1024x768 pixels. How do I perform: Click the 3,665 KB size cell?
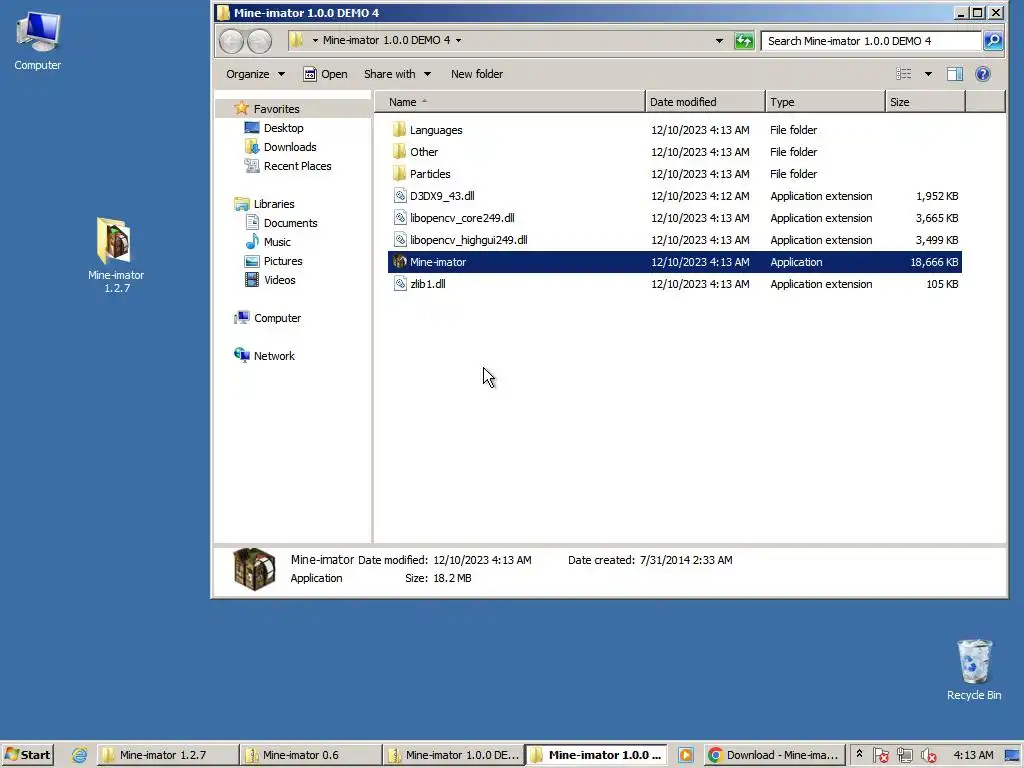point(936,218)
